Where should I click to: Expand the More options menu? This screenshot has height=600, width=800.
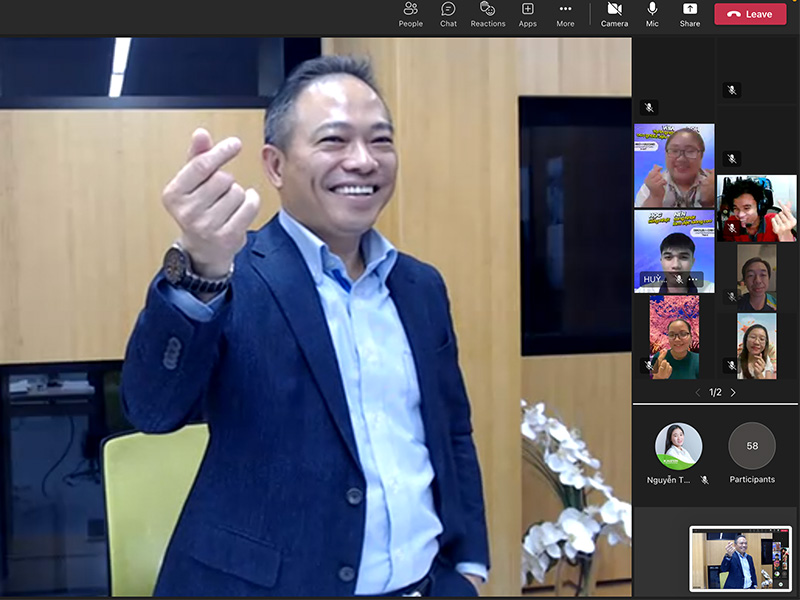click(565, 14)
